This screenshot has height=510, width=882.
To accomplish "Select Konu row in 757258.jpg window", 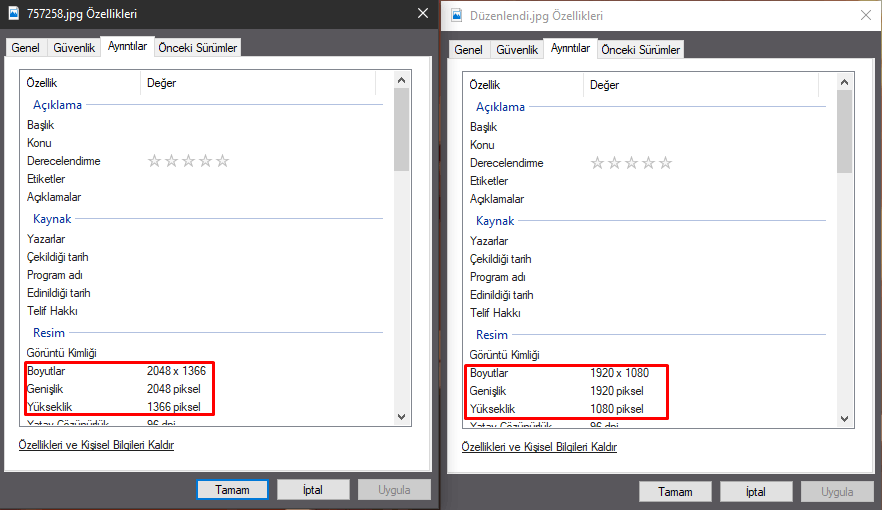I will pos(205,143).
